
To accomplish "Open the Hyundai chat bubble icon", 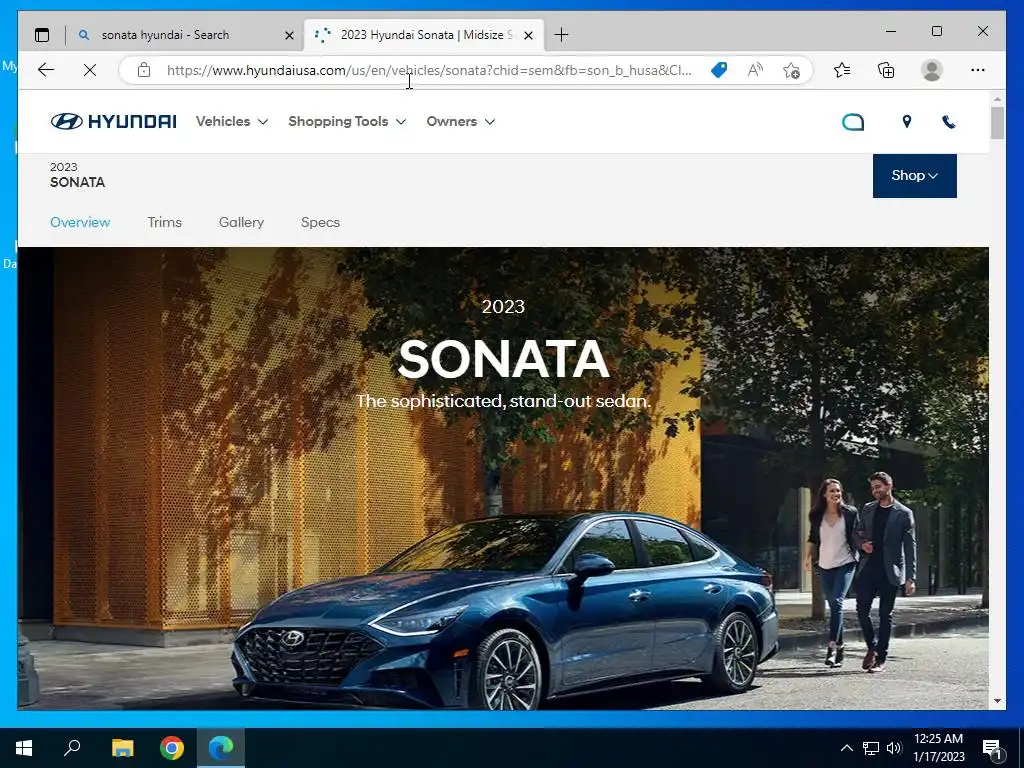I will (853, 122).
